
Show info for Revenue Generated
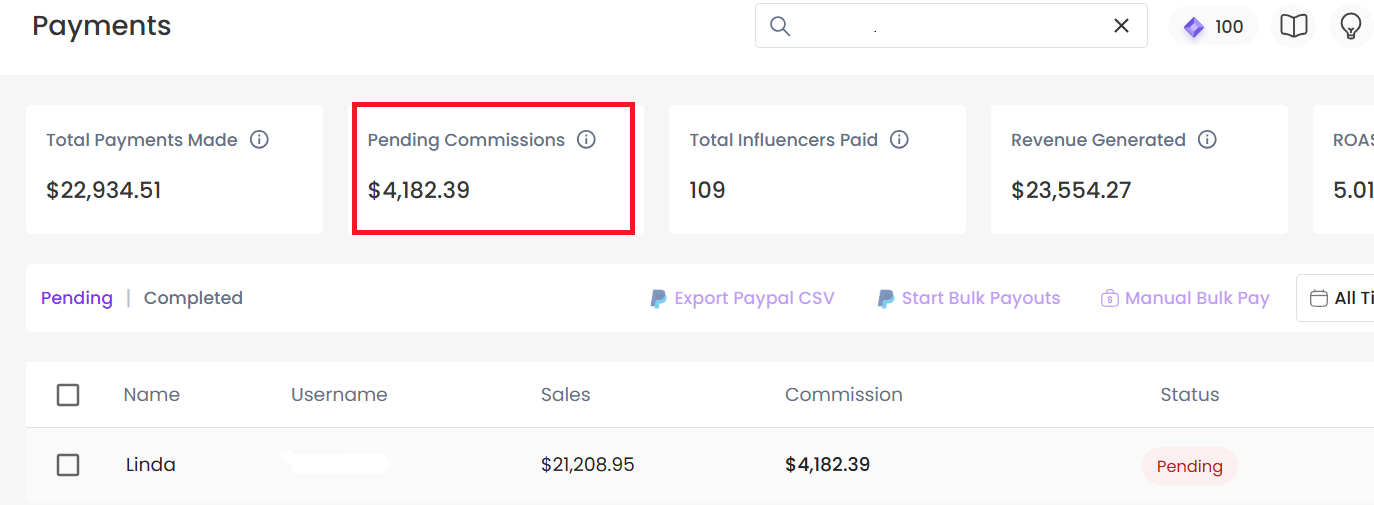point(1207,140)
